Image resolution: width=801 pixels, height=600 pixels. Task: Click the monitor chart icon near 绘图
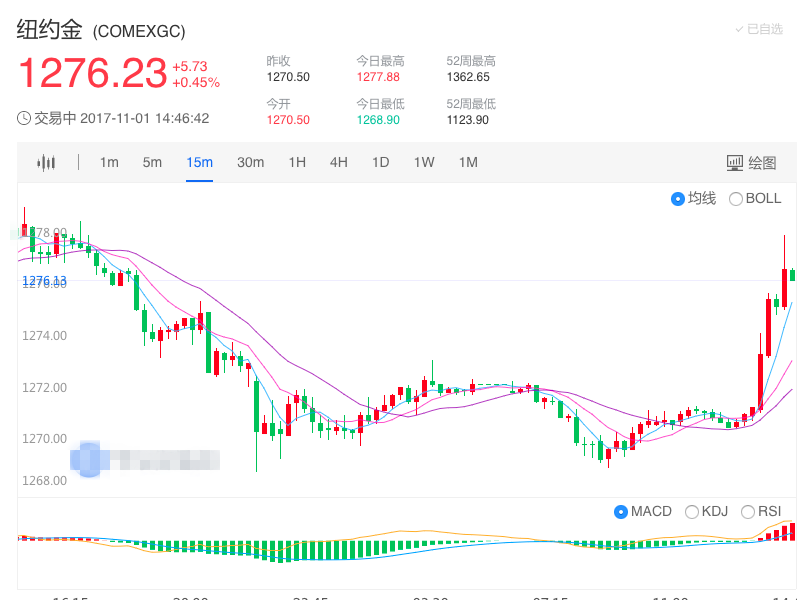[x=733, y=162]
